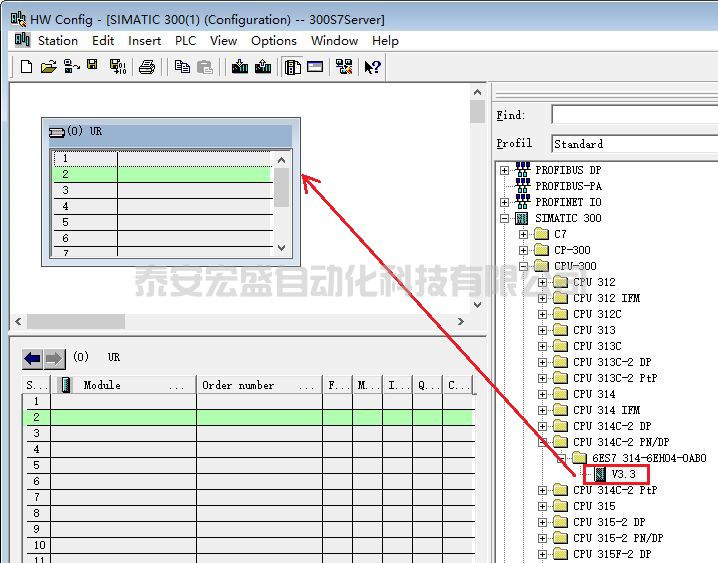Click the context Help arrow icon
Viewport: 718px width, 563px height.
(372, 67)
